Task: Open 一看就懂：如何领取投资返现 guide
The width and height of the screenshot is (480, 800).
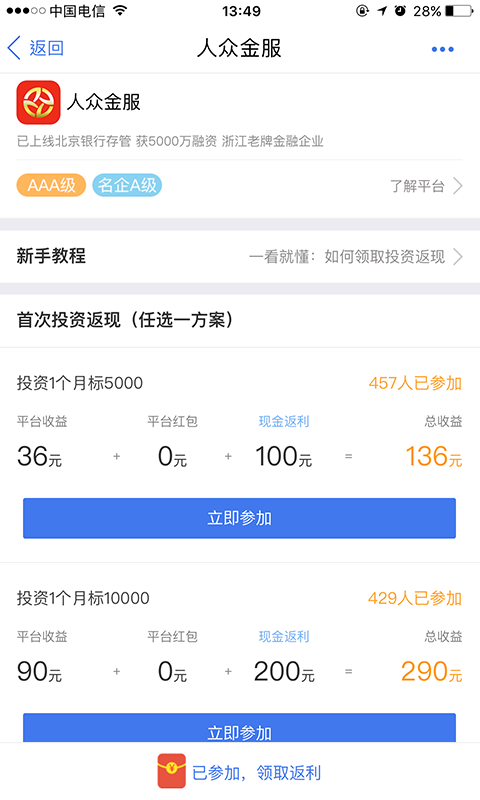Action: click(347, 257)
